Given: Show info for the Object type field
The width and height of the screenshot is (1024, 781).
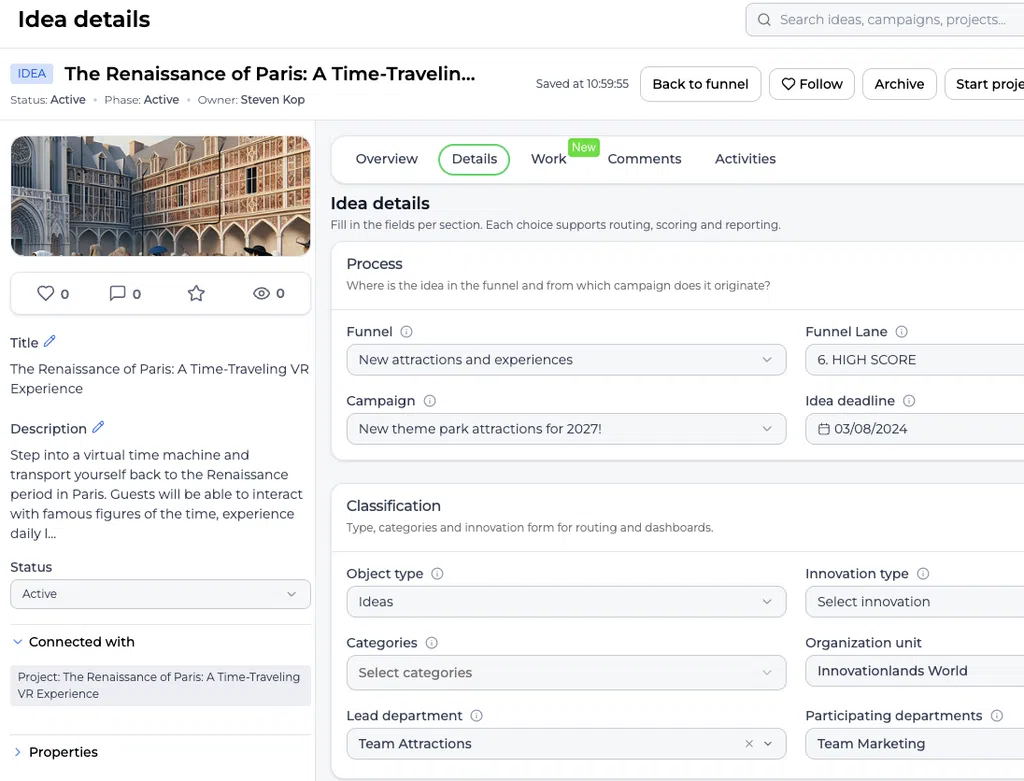Looking at the screenshot, I should tap(438, 573).
